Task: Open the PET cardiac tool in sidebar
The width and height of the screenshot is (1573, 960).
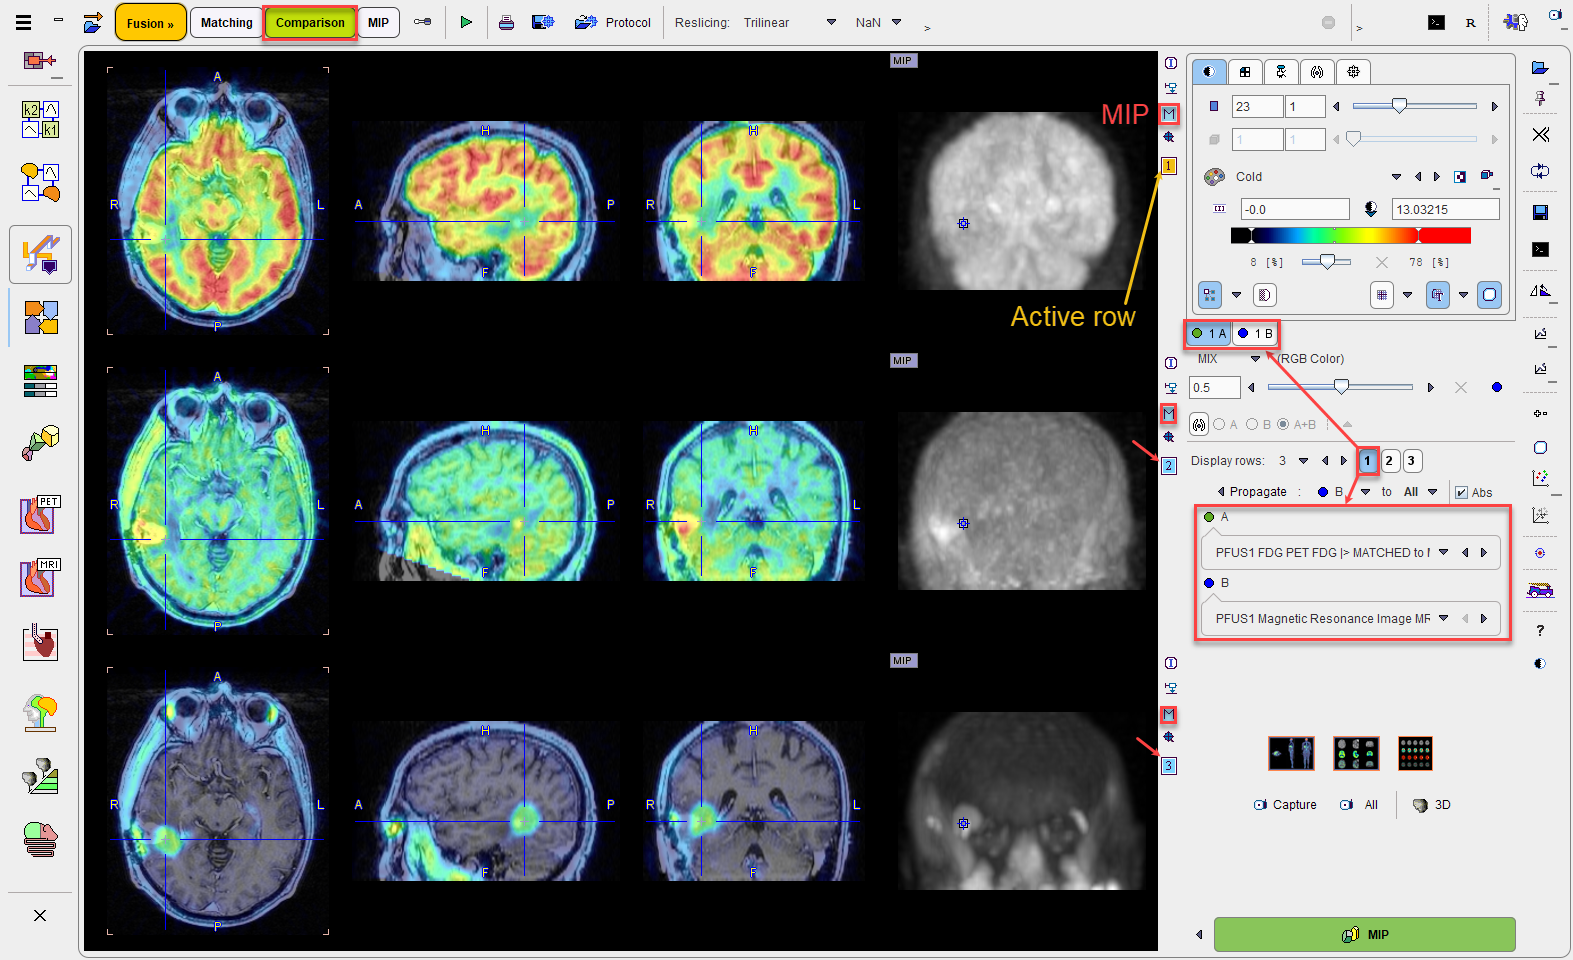Action: [41, 515]
